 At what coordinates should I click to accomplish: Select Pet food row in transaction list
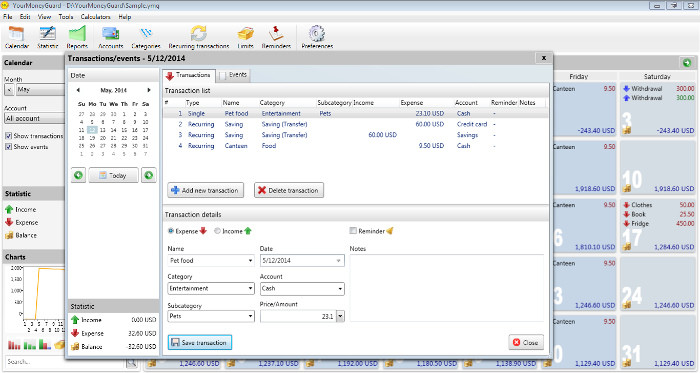(x=355, y=113)
